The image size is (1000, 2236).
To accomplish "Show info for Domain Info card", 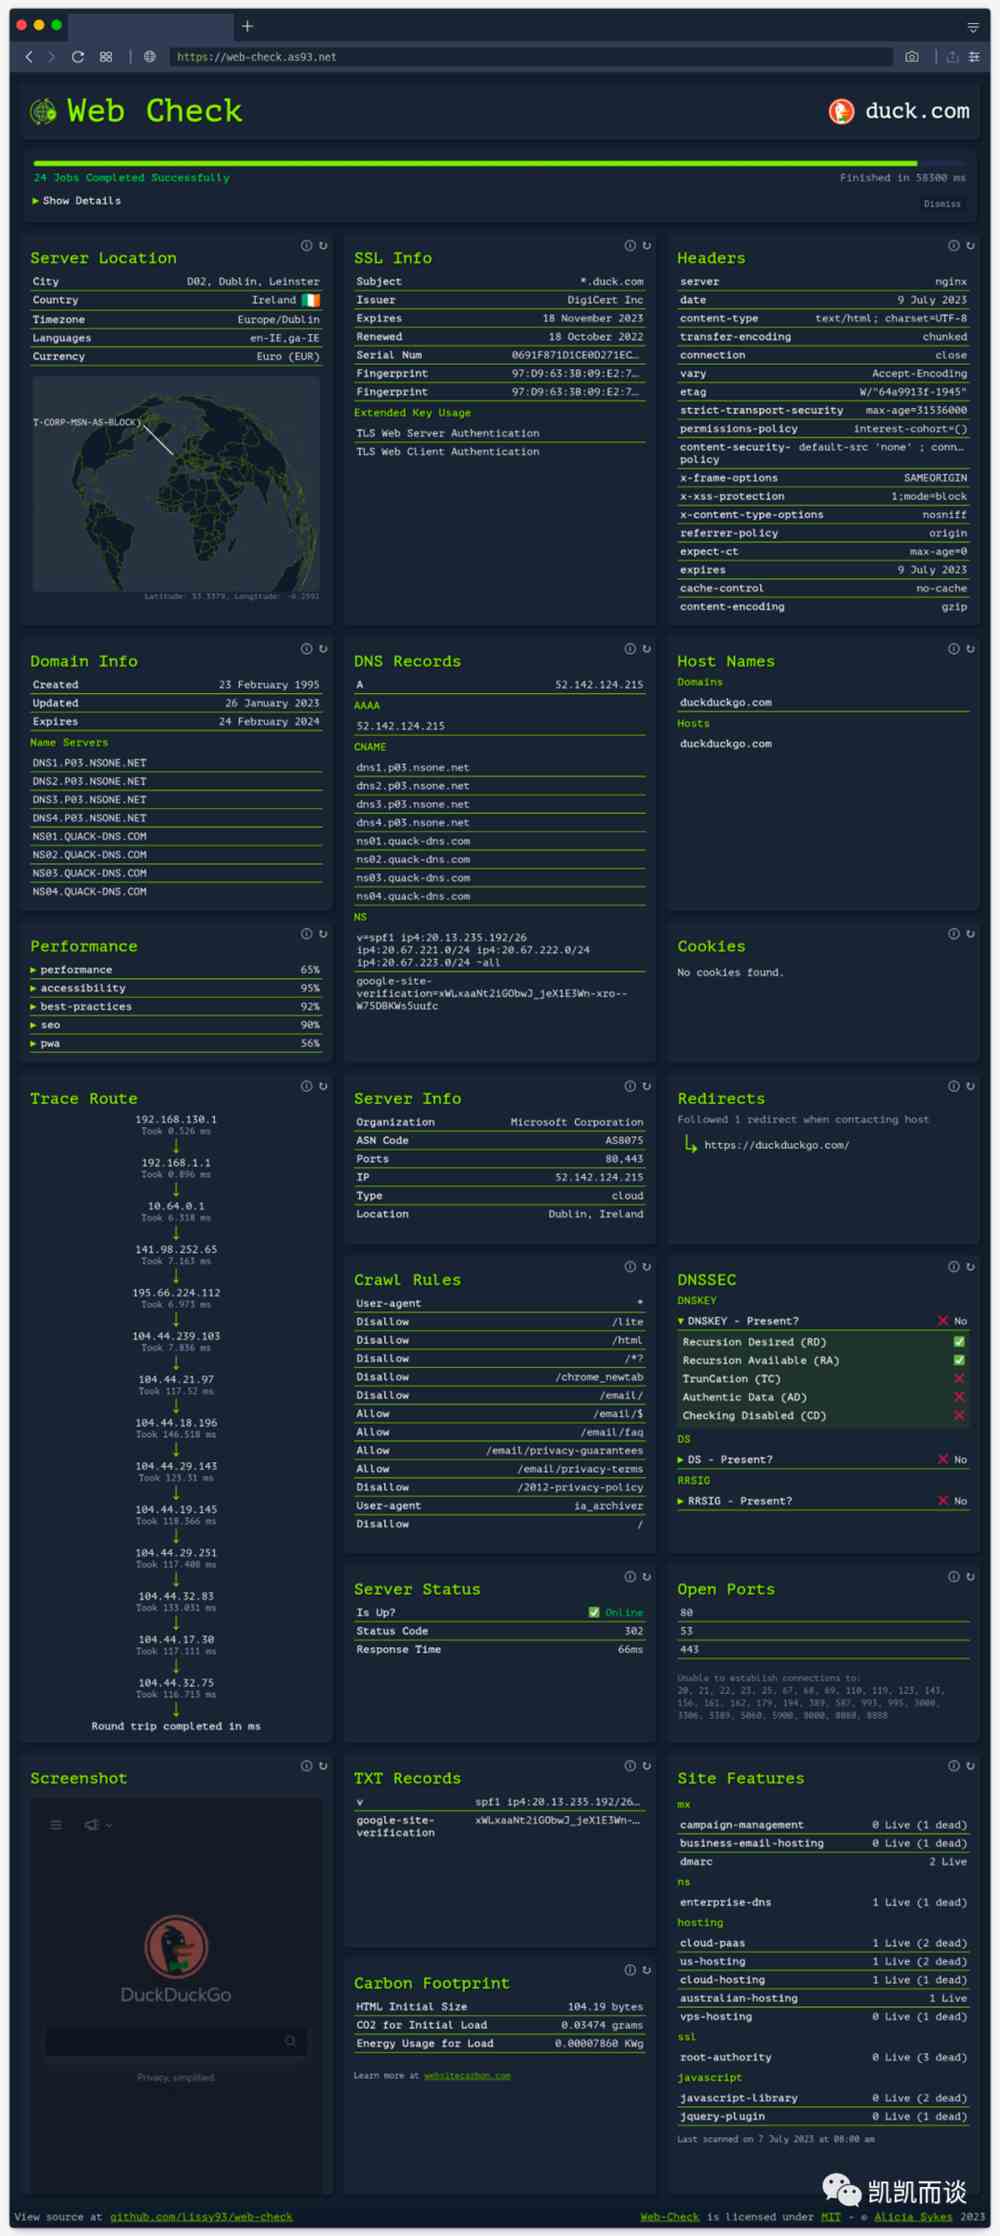I will tap(306, 649).
